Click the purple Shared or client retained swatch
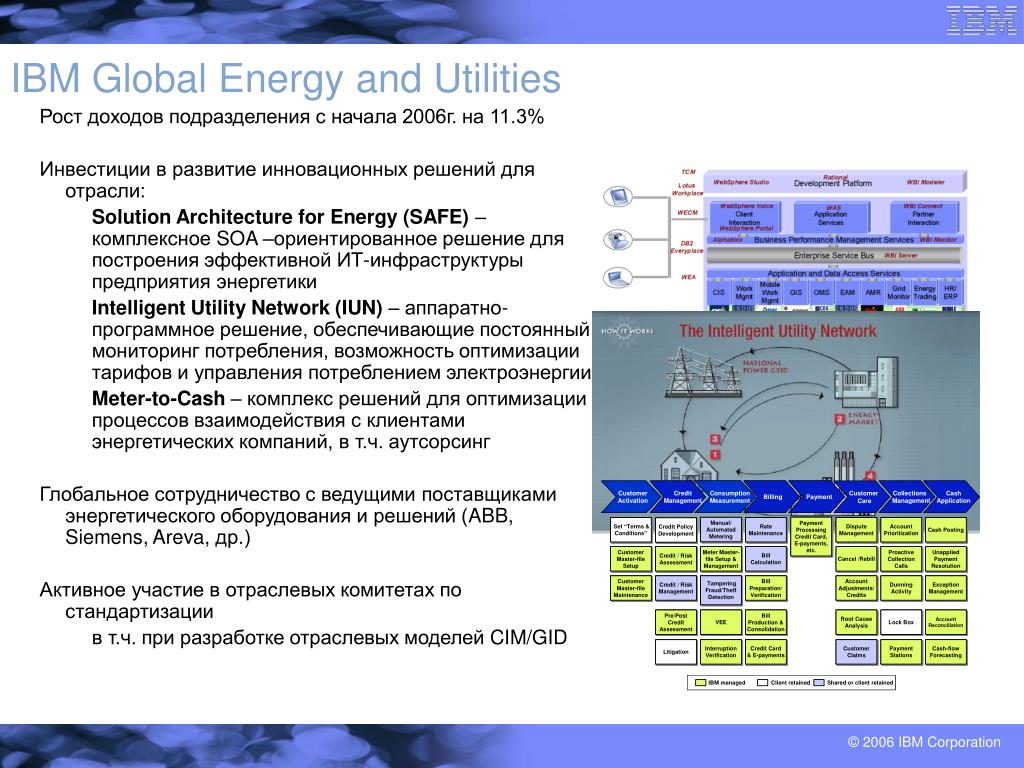 pos(818,682)
